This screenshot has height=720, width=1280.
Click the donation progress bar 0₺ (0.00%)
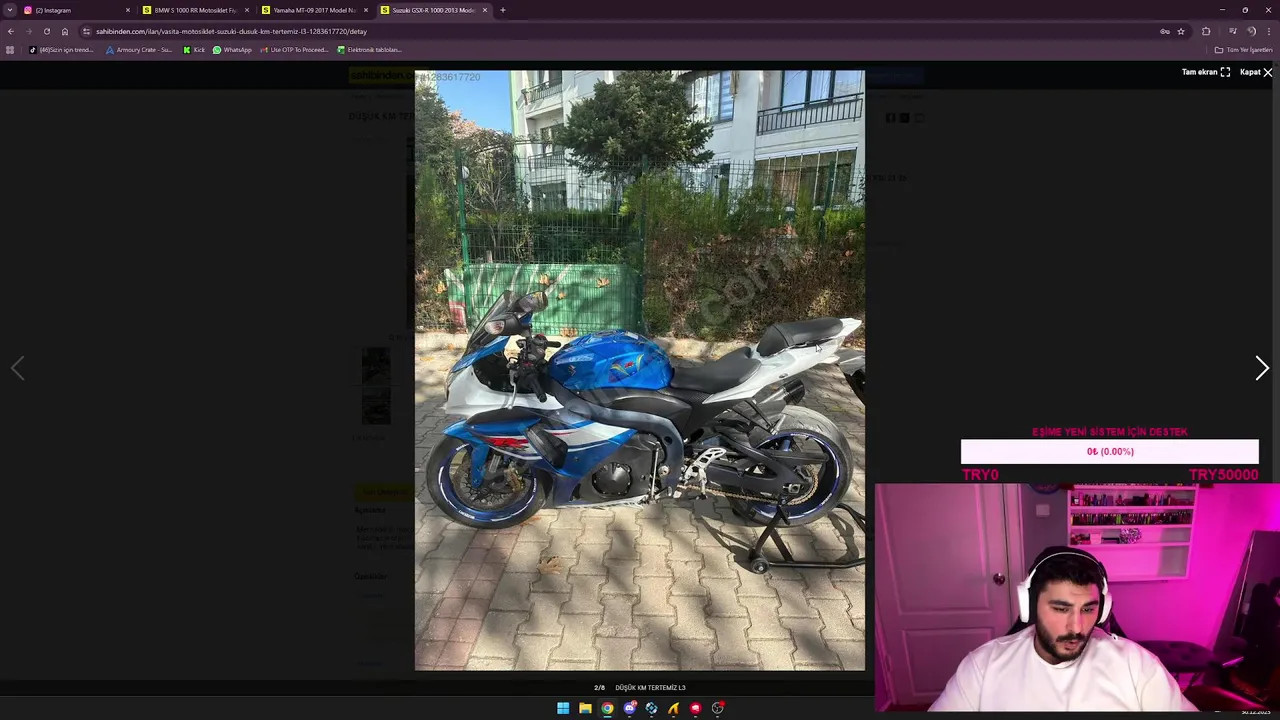click(x=1110, y=452)
